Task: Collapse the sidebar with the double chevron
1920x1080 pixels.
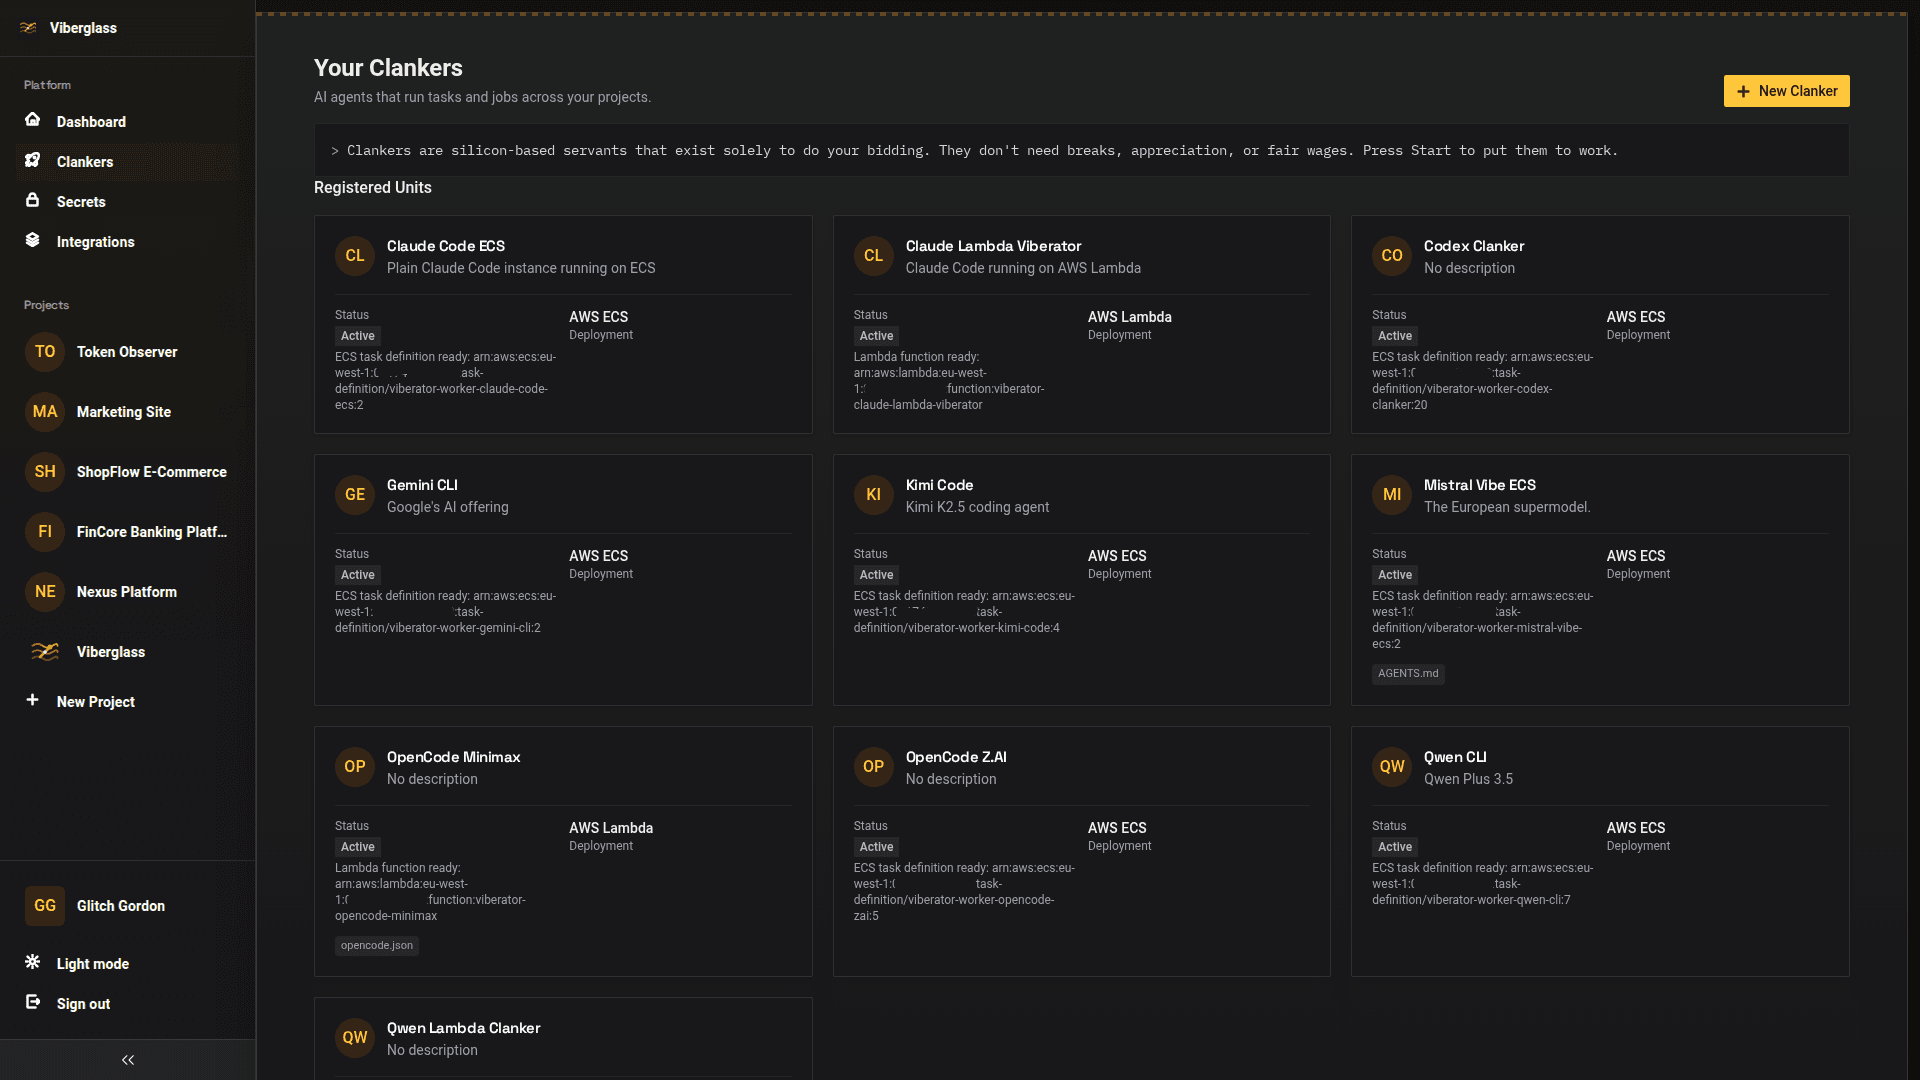Action: pos(128,1059)
